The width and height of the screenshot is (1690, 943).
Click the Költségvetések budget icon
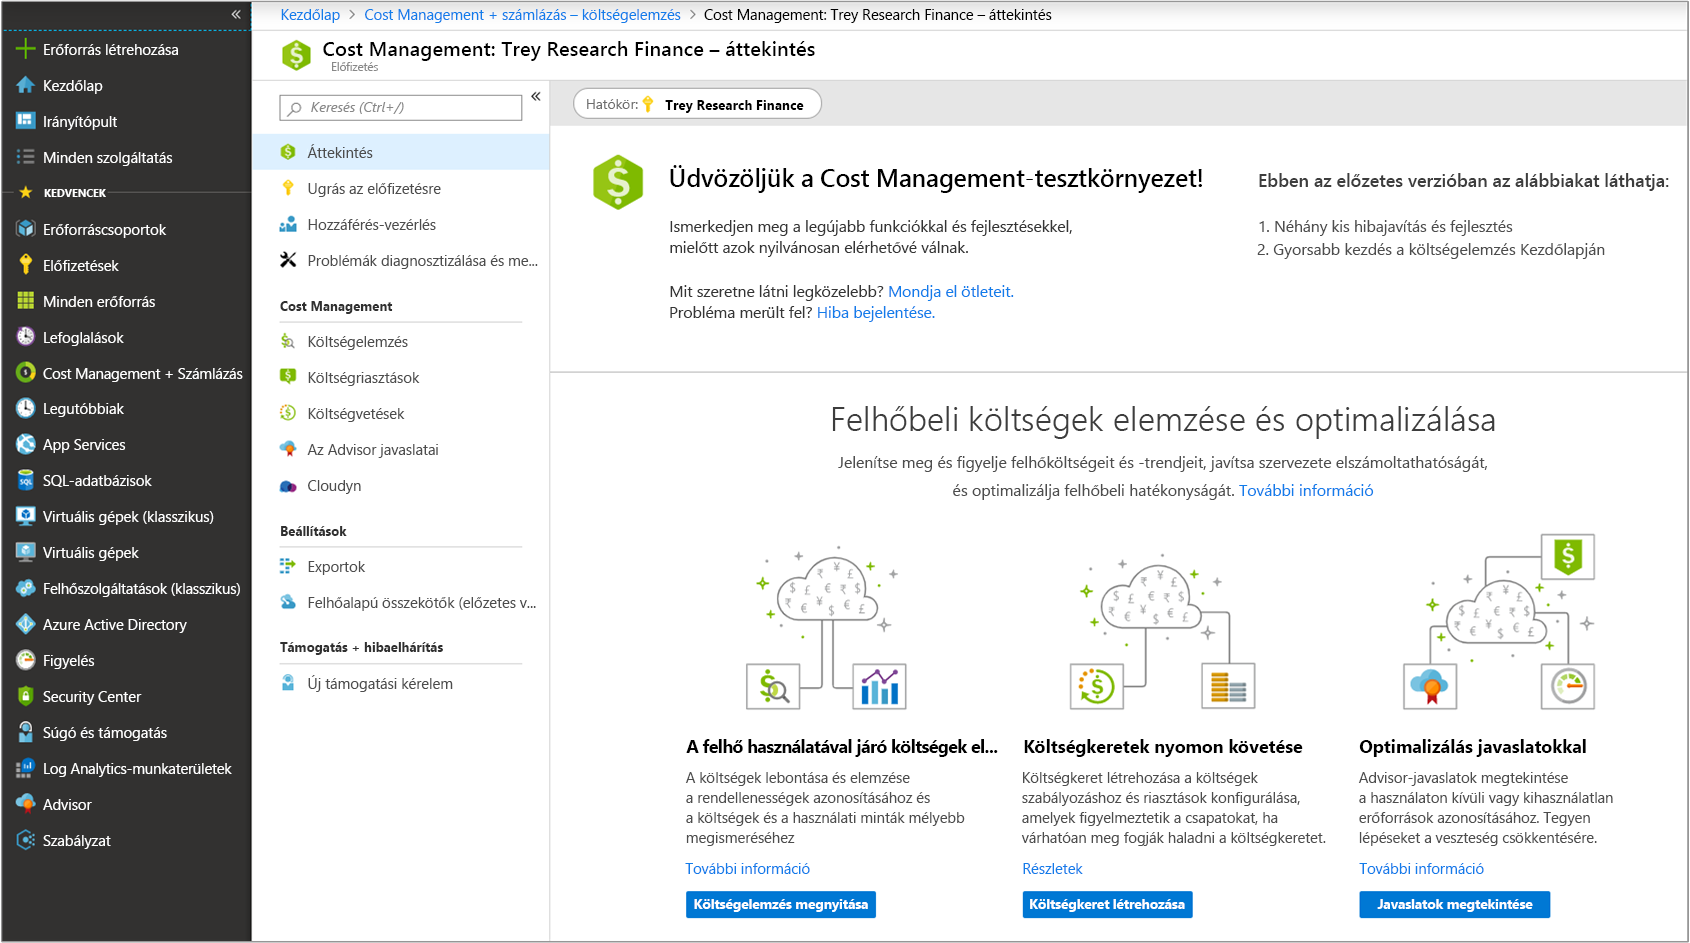[x=288, y=413]
